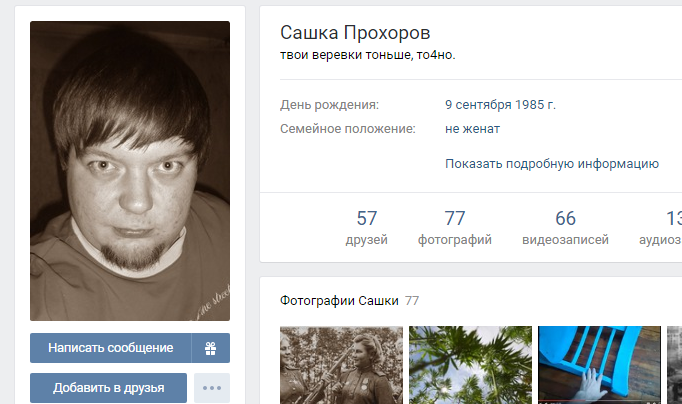Open the 57 друзей friends counter

pos(366,227)
